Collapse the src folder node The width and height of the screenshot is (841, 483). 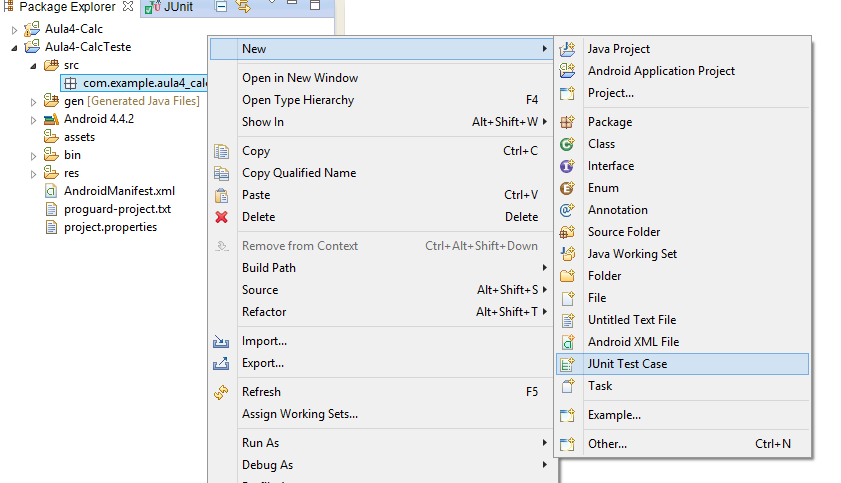pyautogui.click(x=33, y=66)
